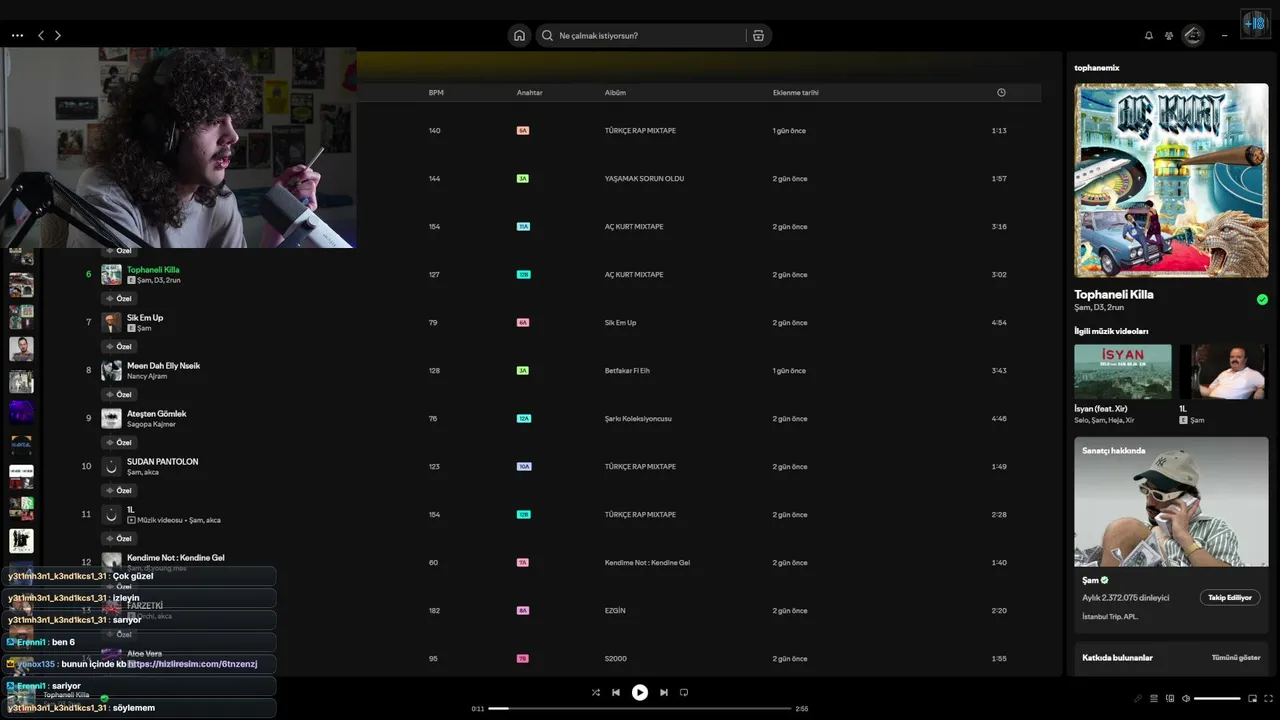Navigate forward with the right arrow
Image resolution: width=1280 pixels, height=720 pixels.
(58, 35)
